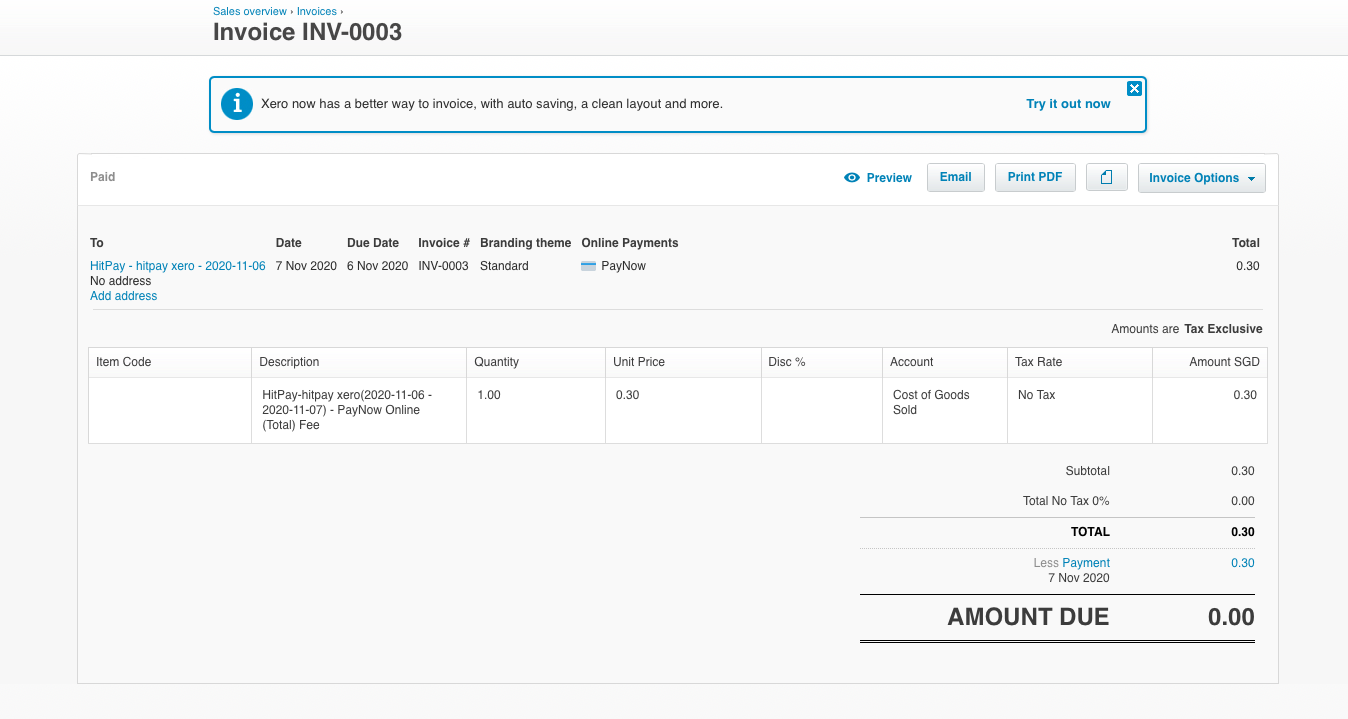1348x719 pixels.
Task: Click the Preview eye icon
Action: click(852, 178)
